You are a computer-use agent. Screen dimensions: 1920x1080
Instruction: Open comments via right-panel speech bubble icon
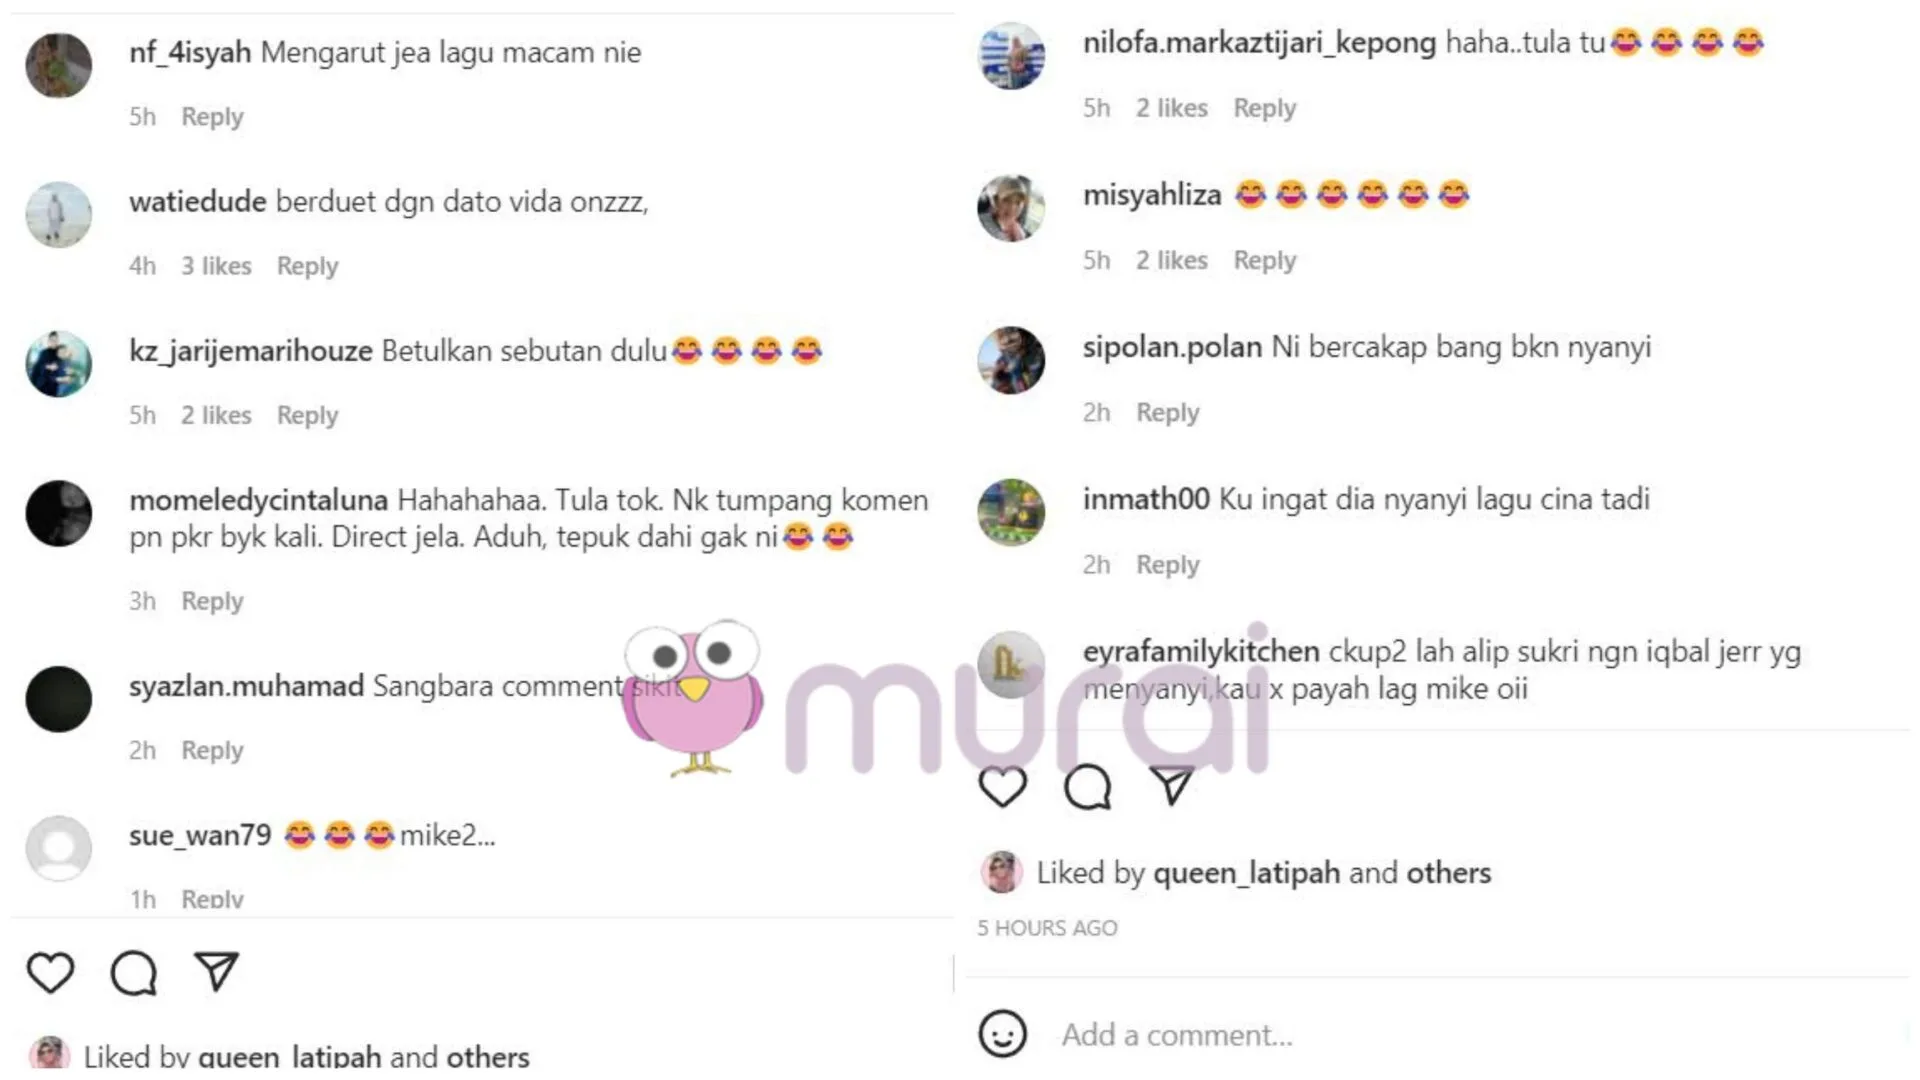(1087, 787)
